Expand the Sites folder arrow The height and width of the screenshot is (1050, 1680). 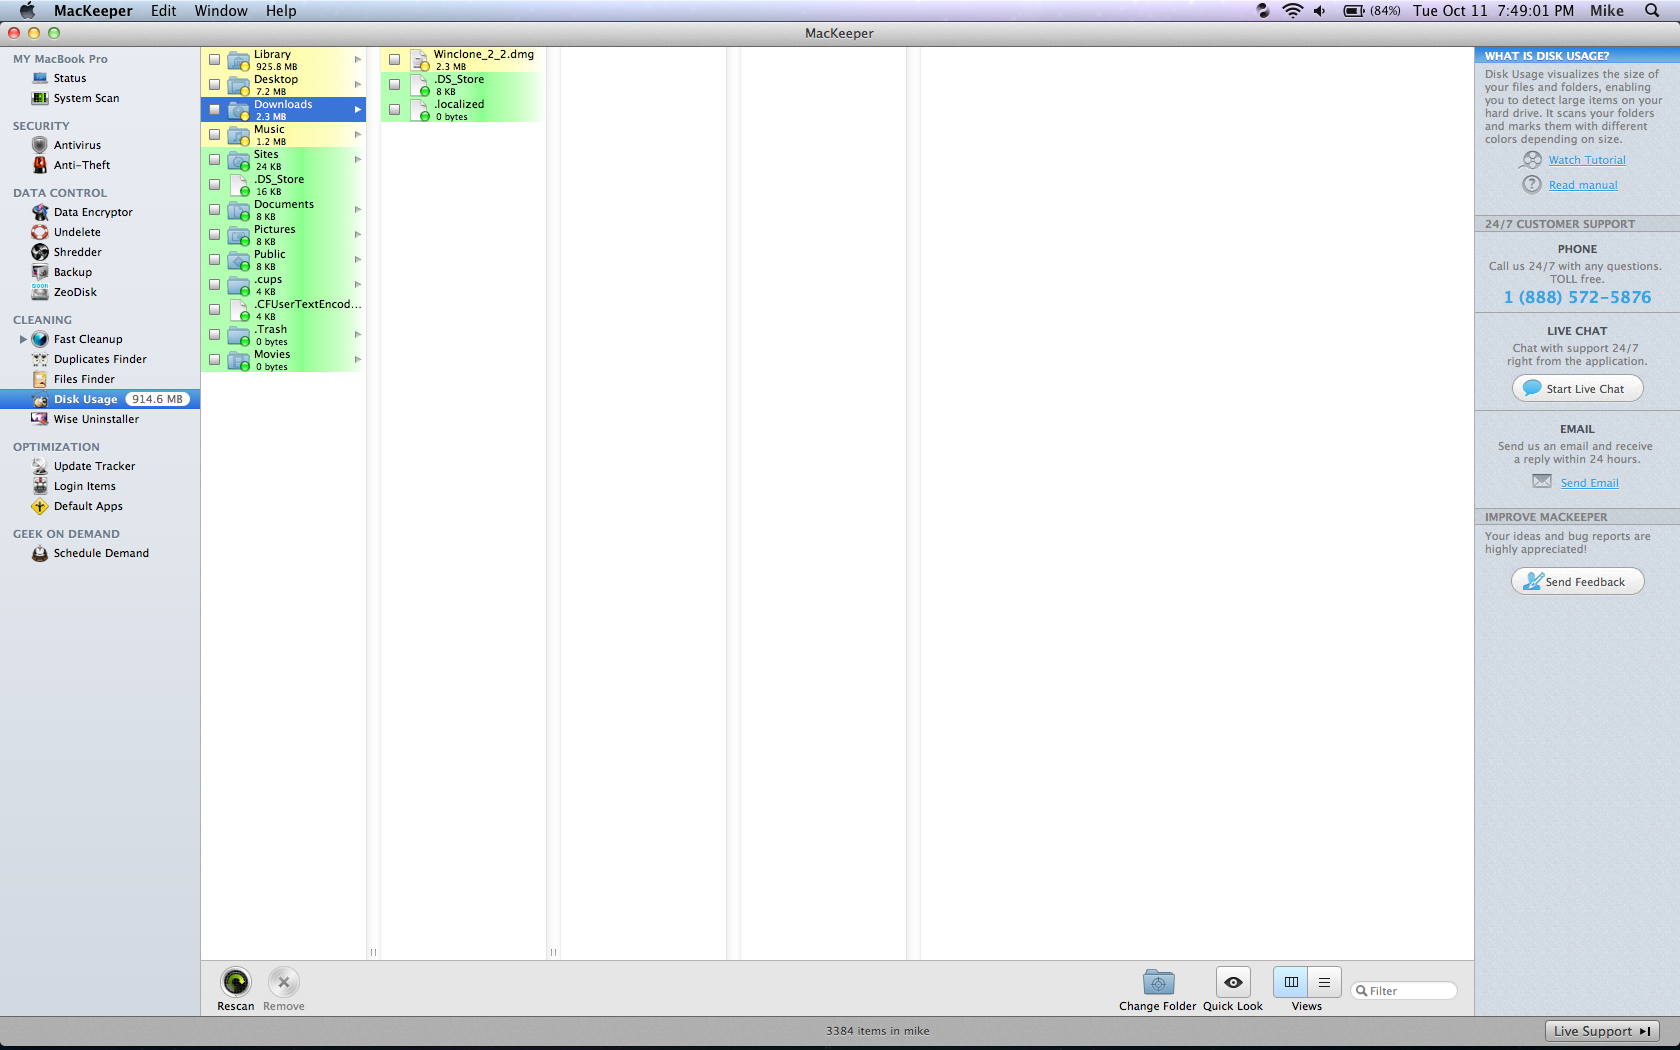point(357,160)
